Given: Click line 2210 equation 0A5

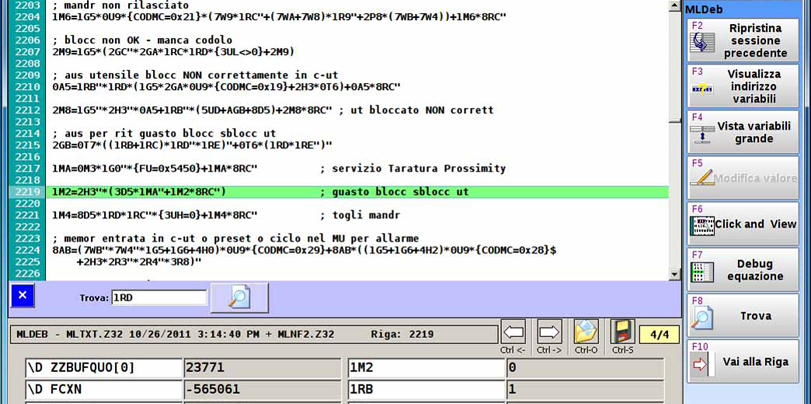Looking at the screenshot, I should (x=227, y=86).
